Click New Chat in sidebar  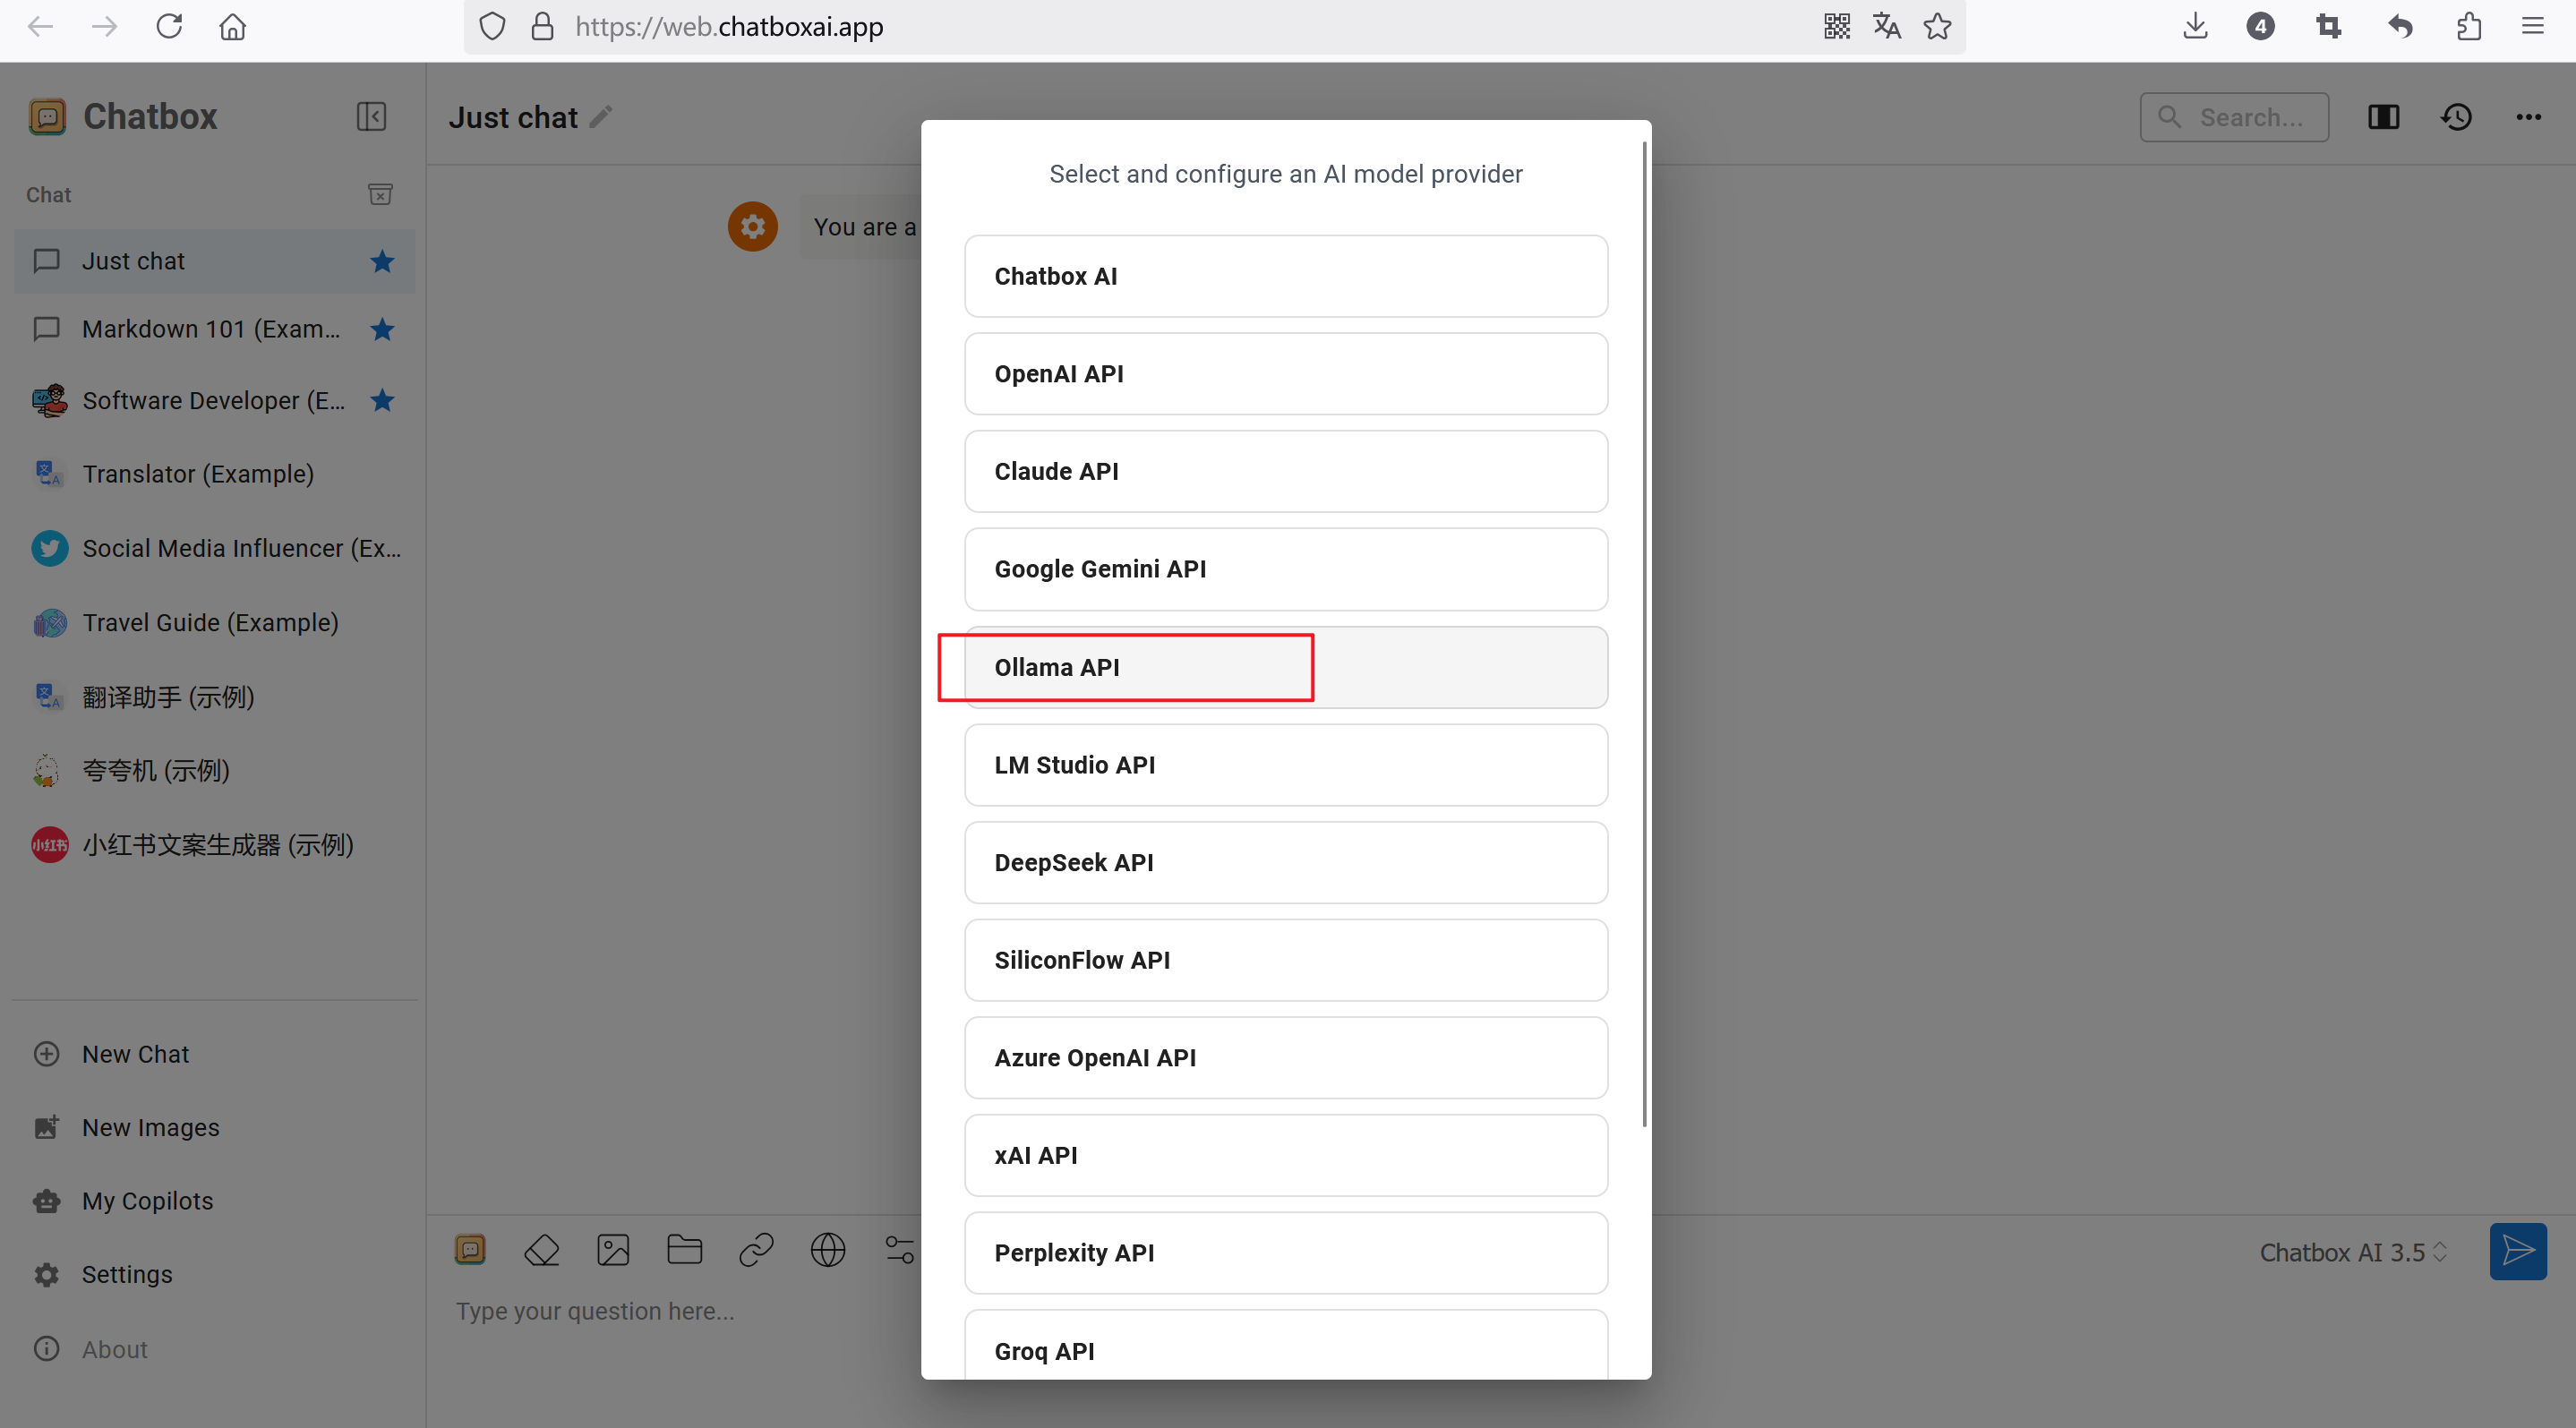(135, 1054)
